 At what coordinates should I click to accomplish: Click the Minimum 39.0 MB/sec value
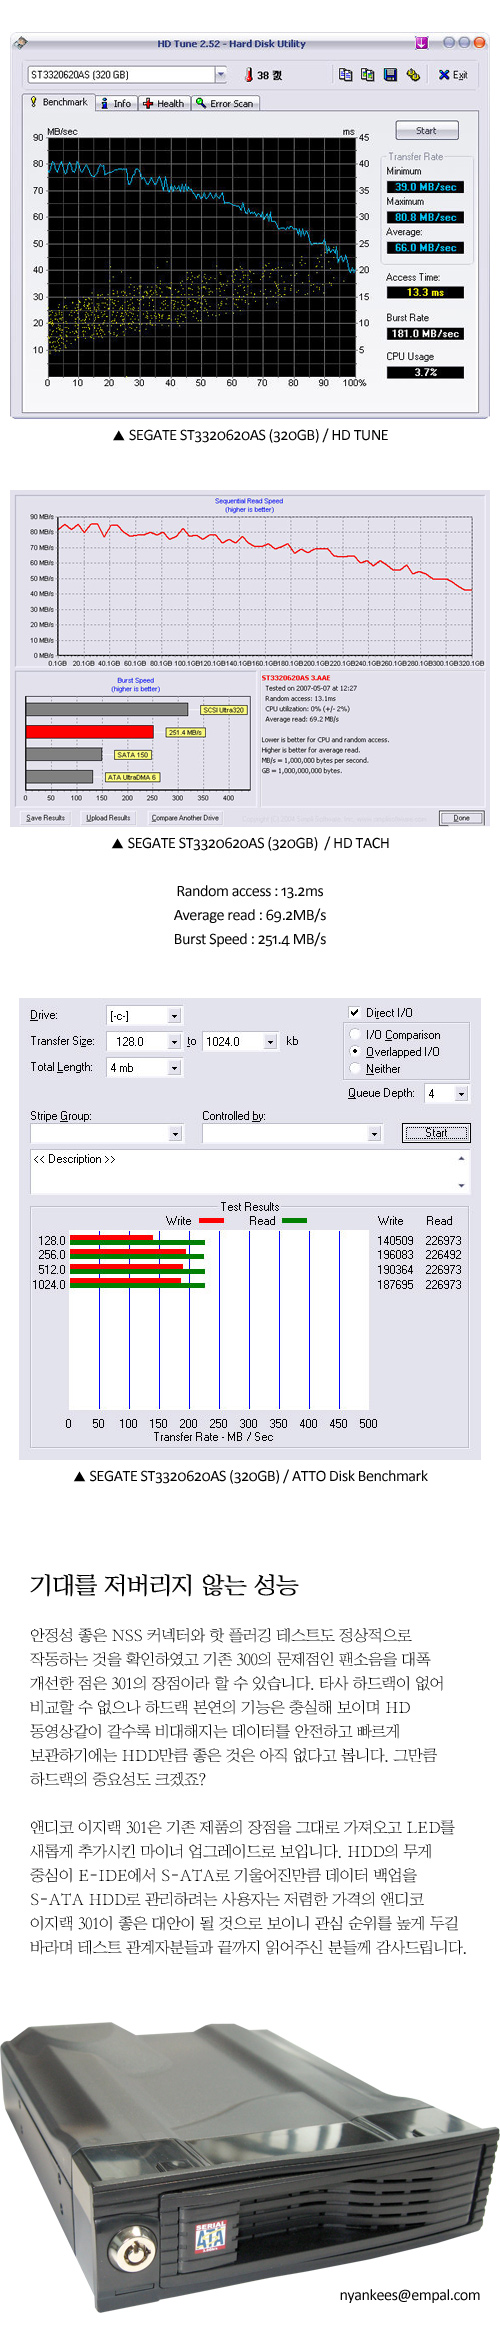pyautogui.click(x=425, y=187)
